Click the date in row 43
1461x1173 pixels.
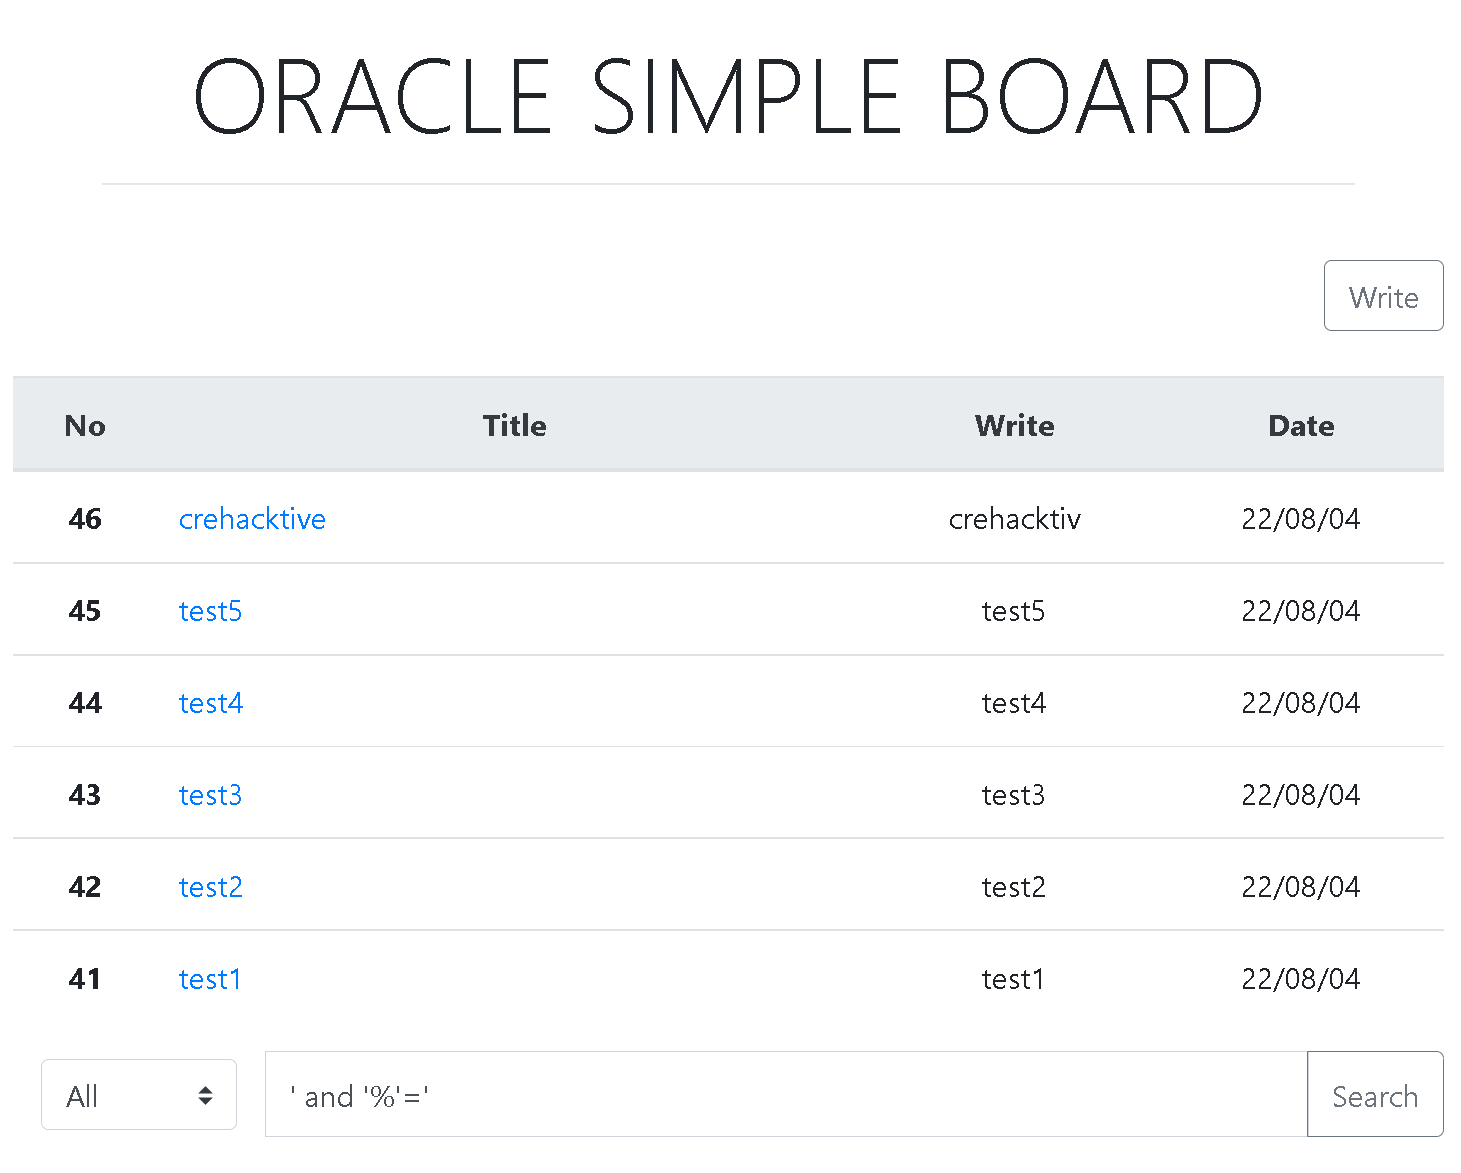pos(1301,795)
